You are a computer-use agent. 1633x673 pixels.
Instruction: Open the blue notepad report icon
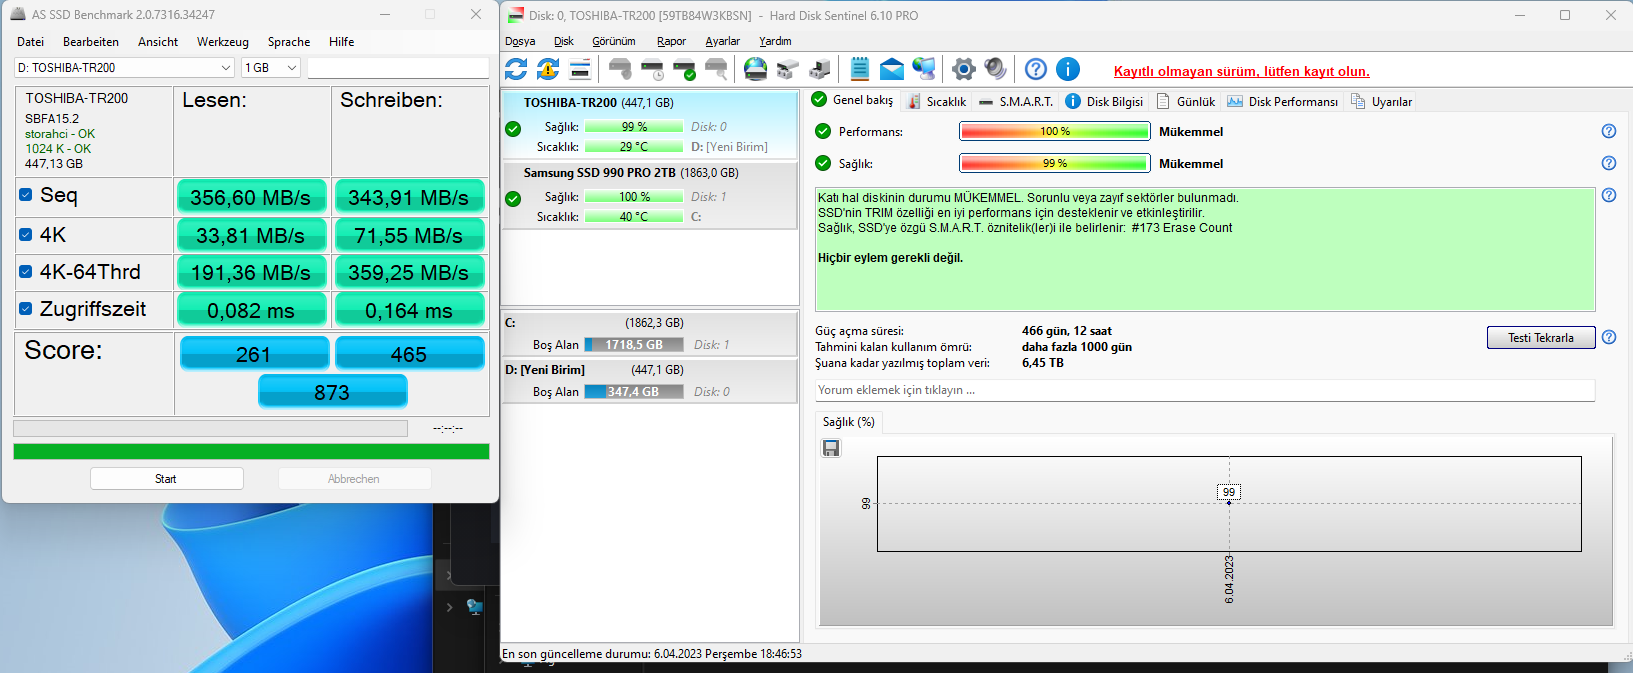point(860,69)
